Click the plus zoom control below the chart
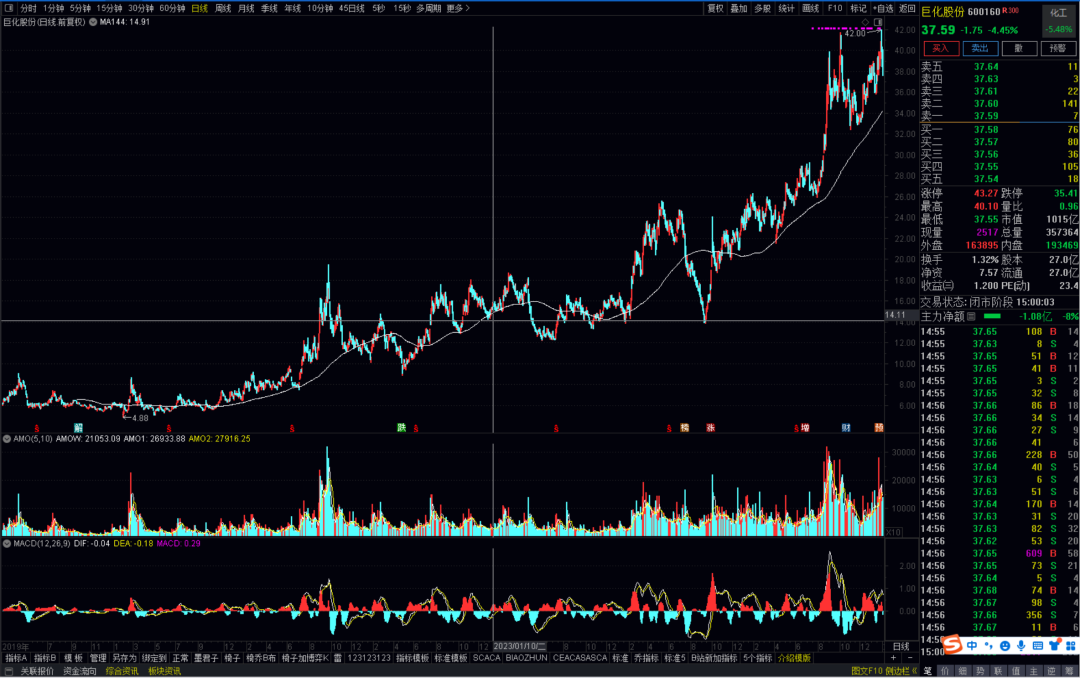 tap(893, 658)
